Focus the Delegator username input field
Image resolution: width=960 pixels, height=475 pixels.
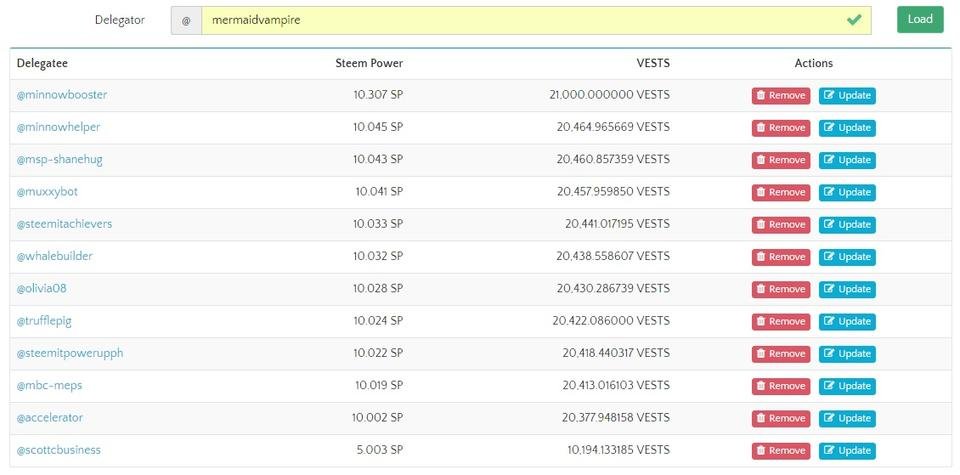point(536,20)
